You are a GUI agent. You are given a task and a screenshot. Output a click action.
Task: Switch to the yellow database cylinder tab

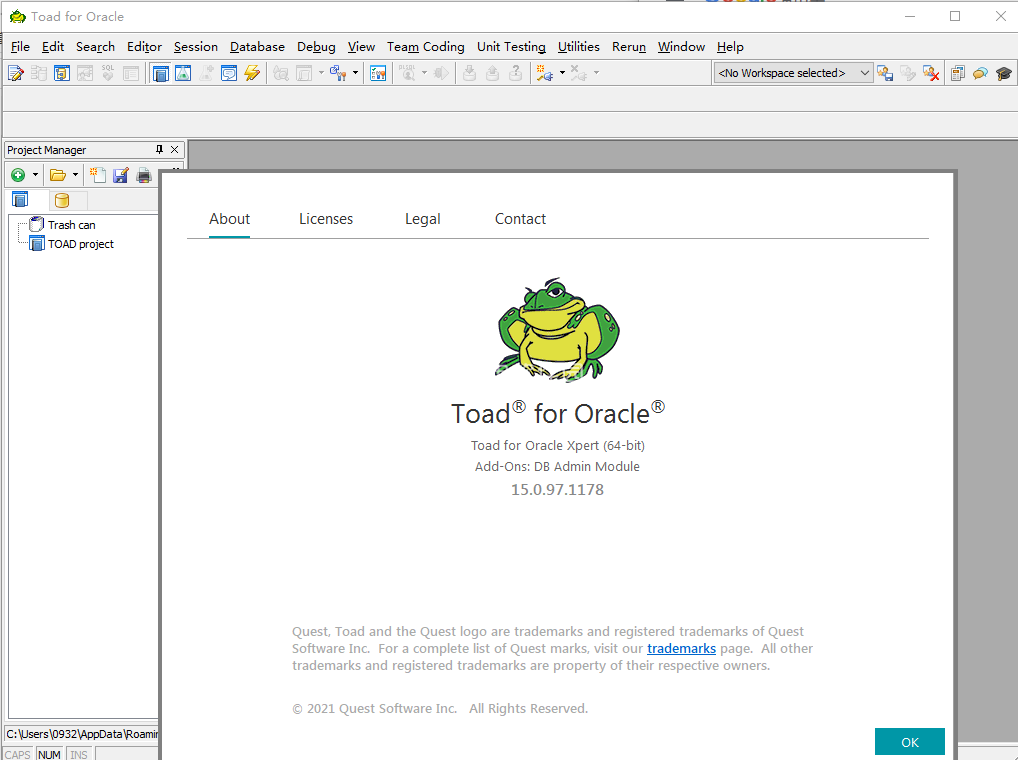point(62,200)
